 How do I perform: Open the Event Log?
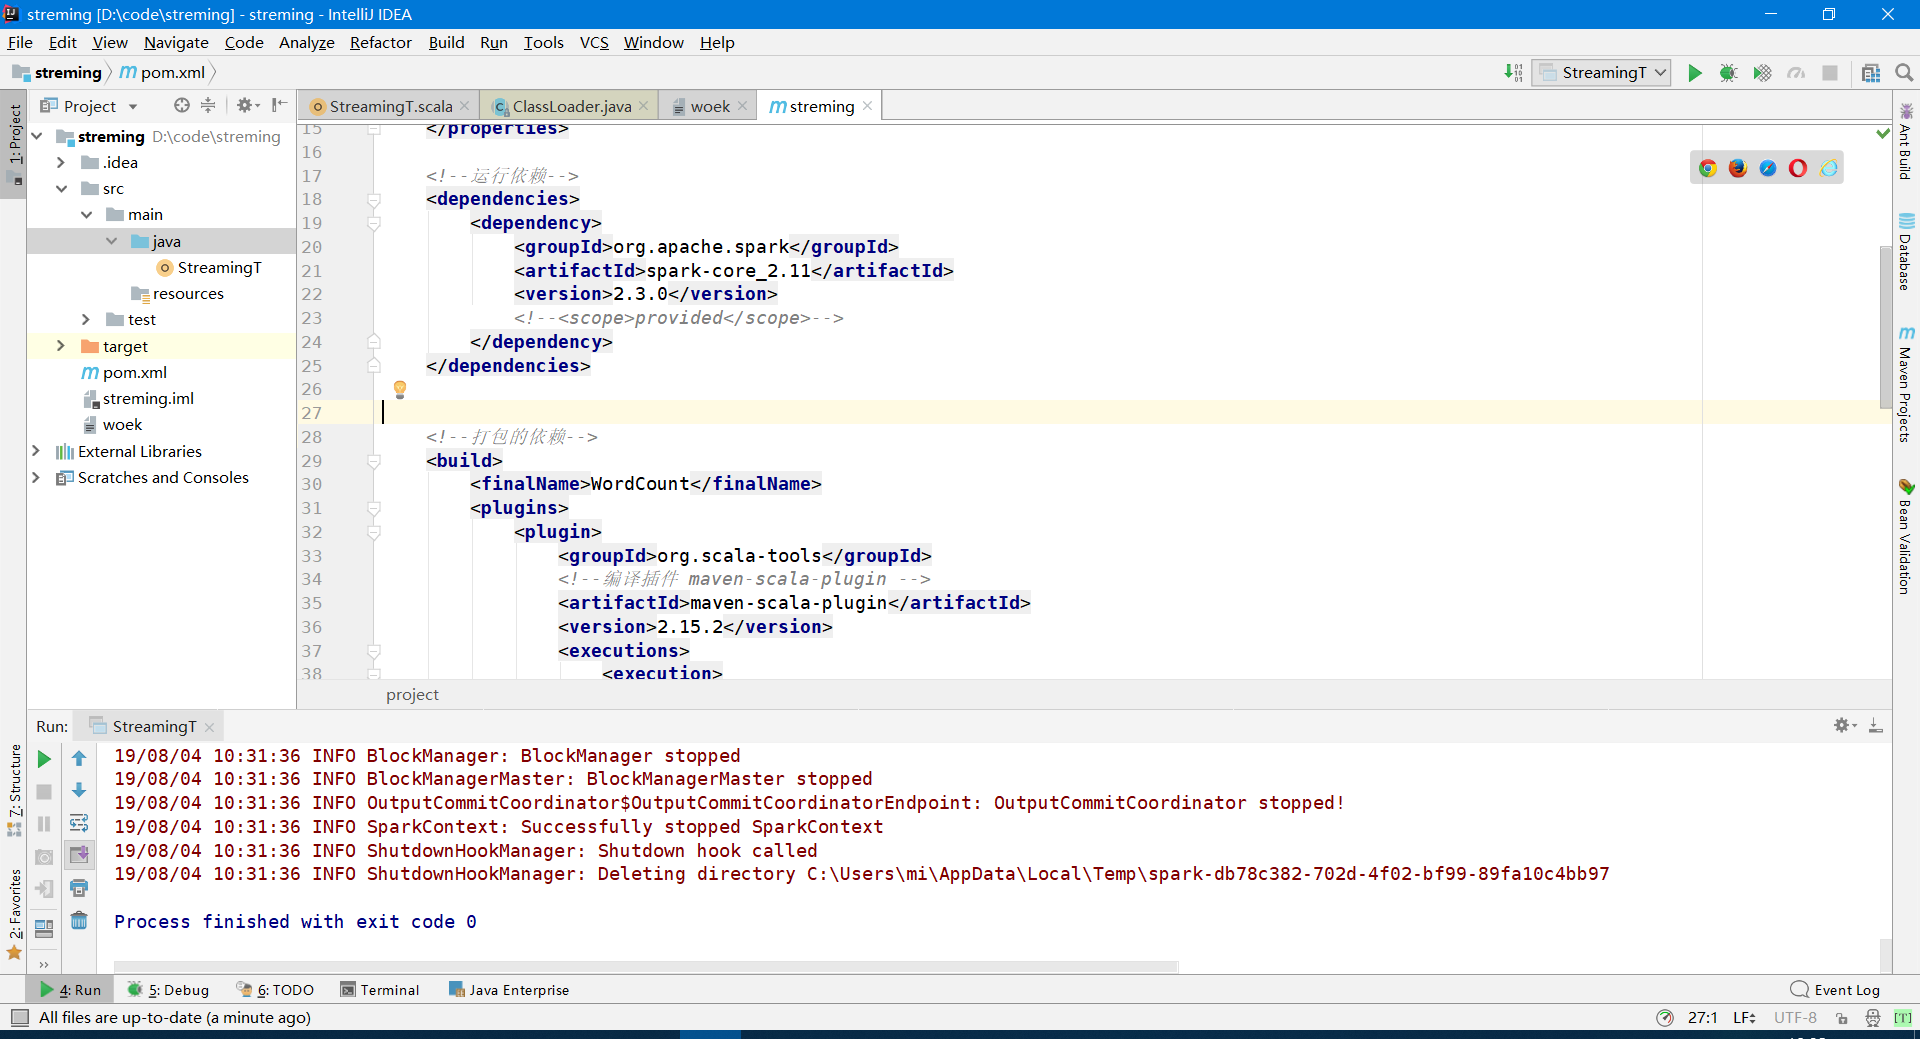(x=1835, y=990)
